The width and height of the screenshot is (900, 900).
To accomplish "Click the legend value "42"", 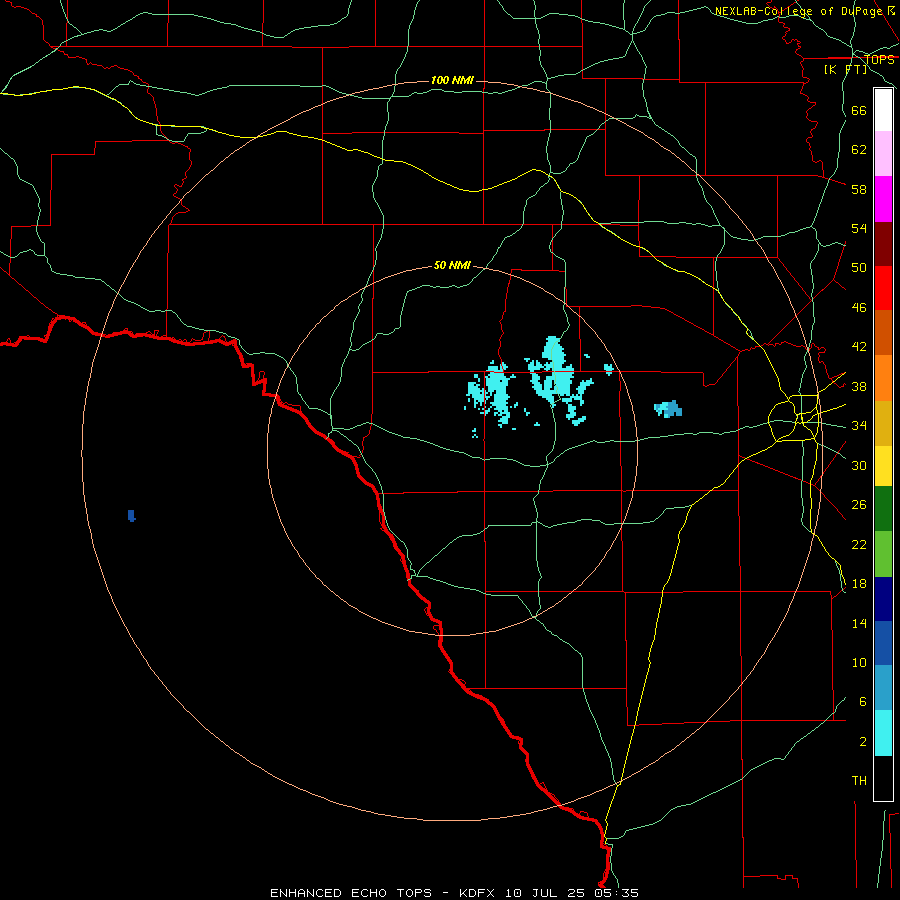I will coord(859,347).
